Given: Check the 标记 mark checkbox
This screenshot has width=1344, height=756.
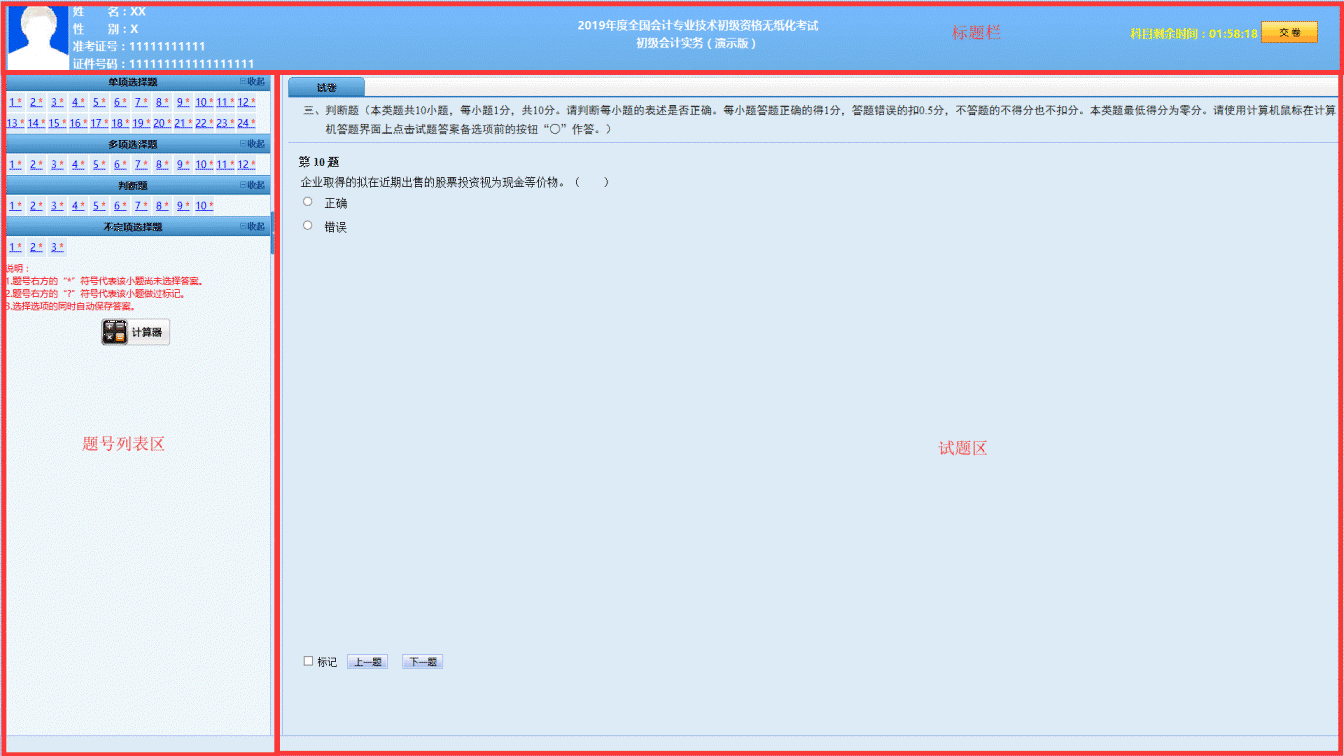Looking at the screenshot, I should tap(309, 661).
